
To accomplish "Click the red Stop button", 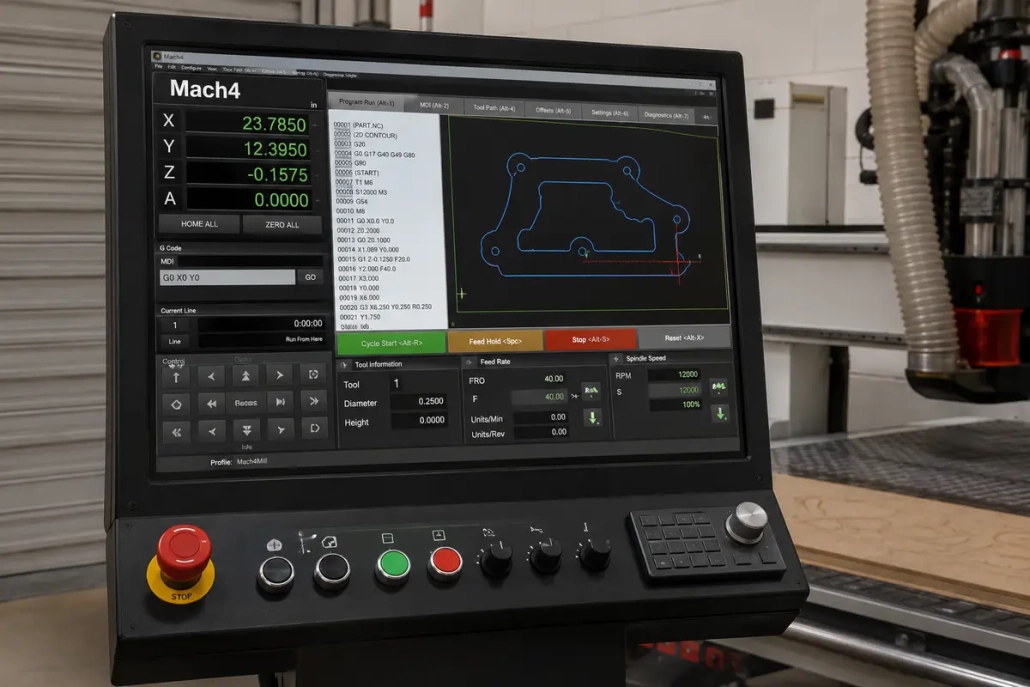I will click(x=591, y=340).
